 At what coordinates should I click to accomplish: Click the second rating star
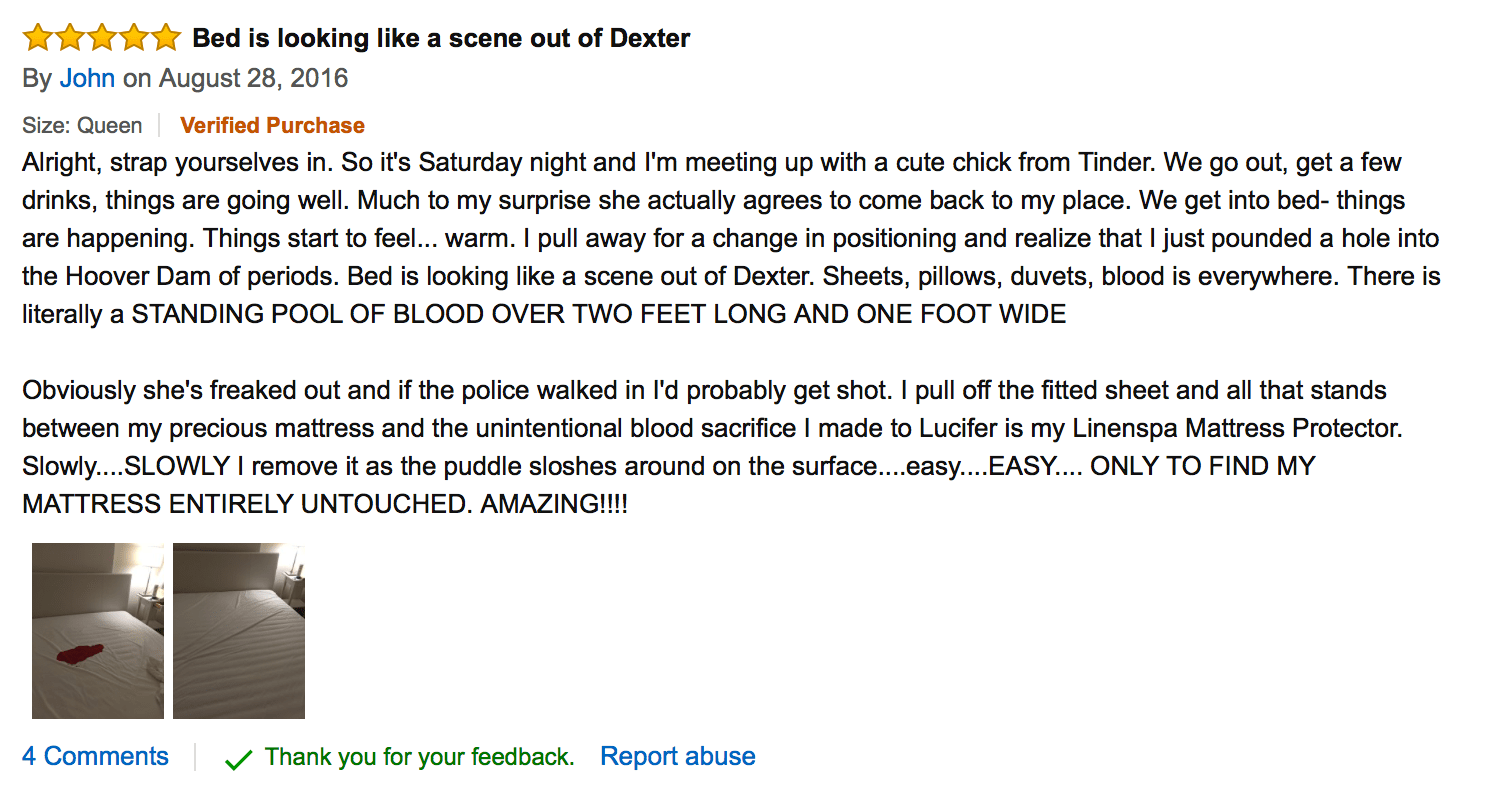(x=68, y=36)
